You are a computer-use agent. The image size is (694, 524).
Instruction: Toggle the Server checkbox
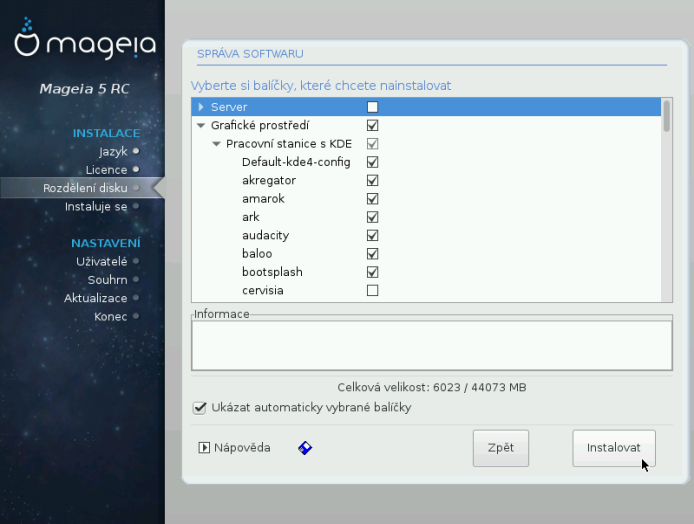point(372,107)
